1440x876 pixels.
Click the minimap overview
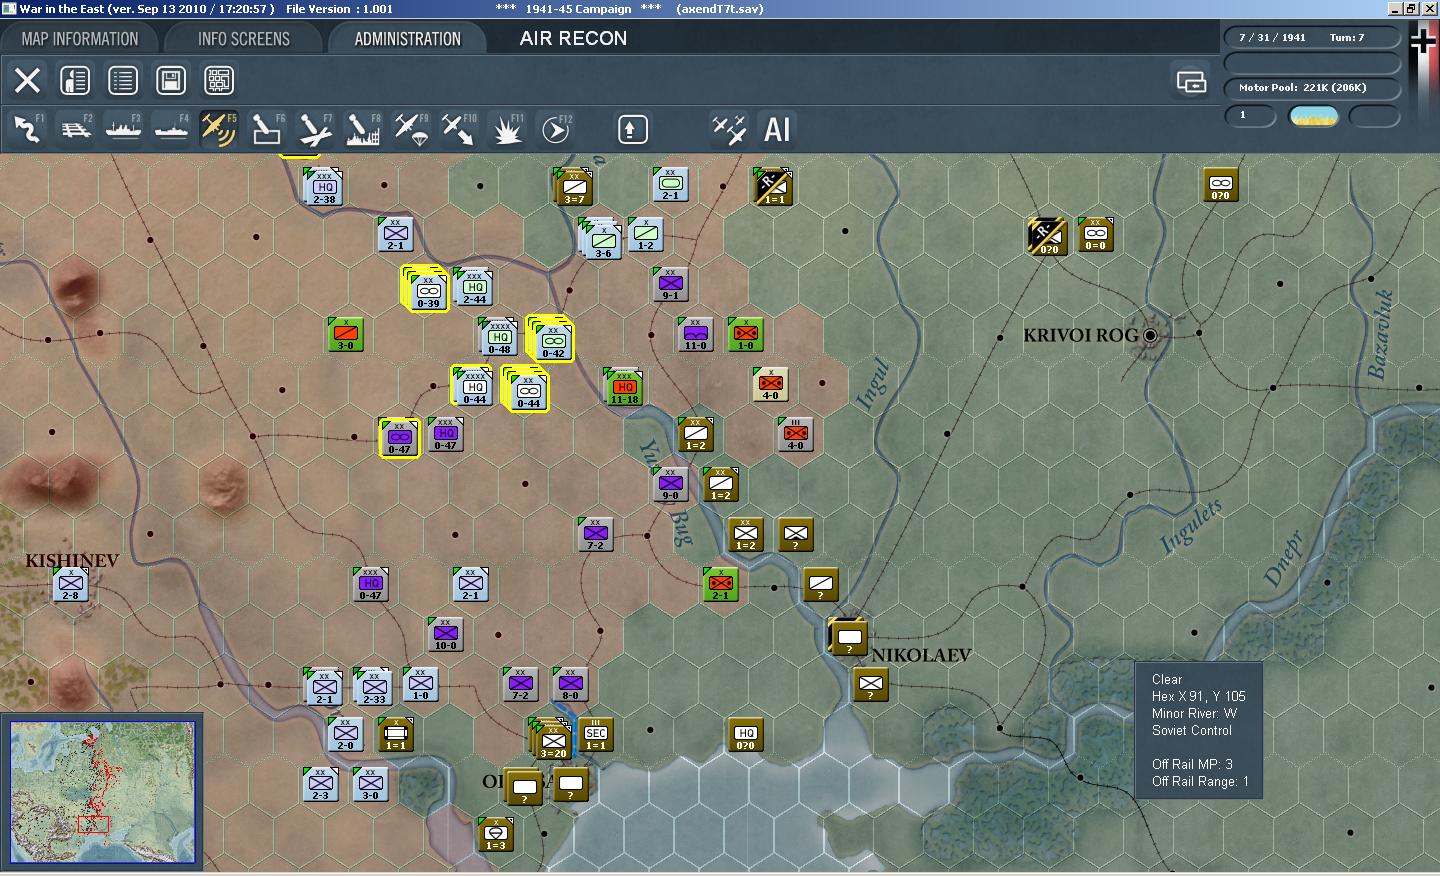[103, 792]
